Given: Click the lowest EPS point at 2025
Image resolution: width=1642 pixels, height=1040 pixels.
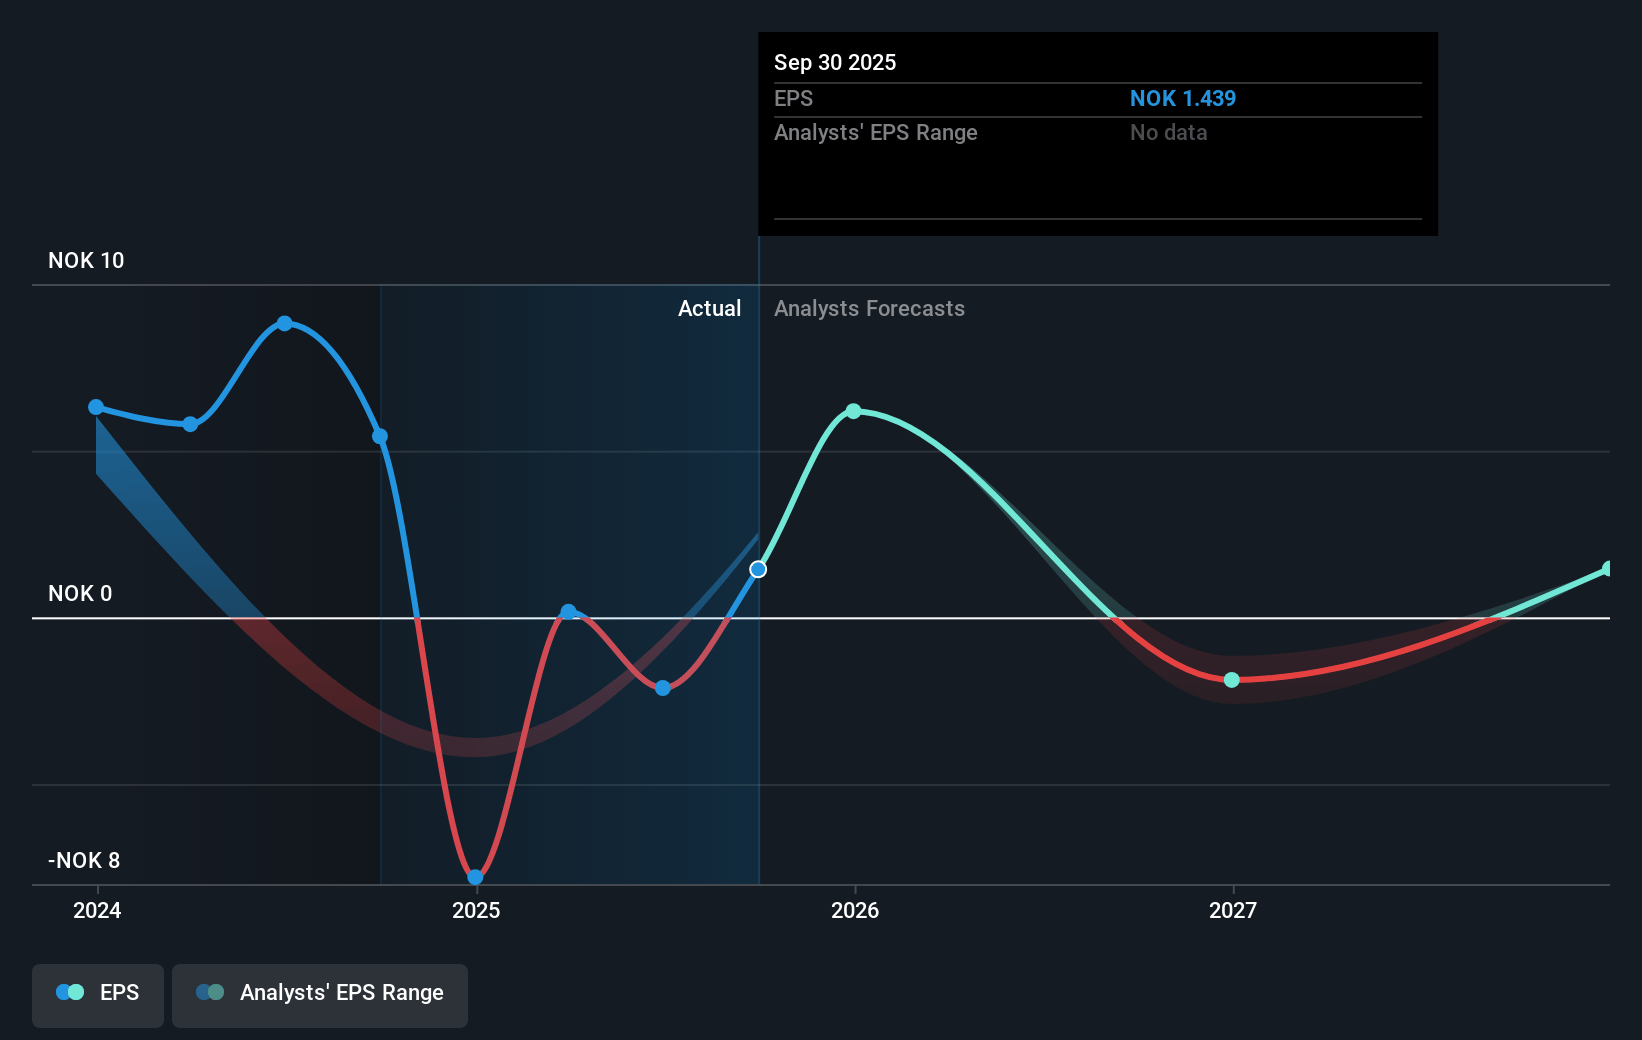Looking at the screenshot, I should pyautogui.click(x=476, y=877).
